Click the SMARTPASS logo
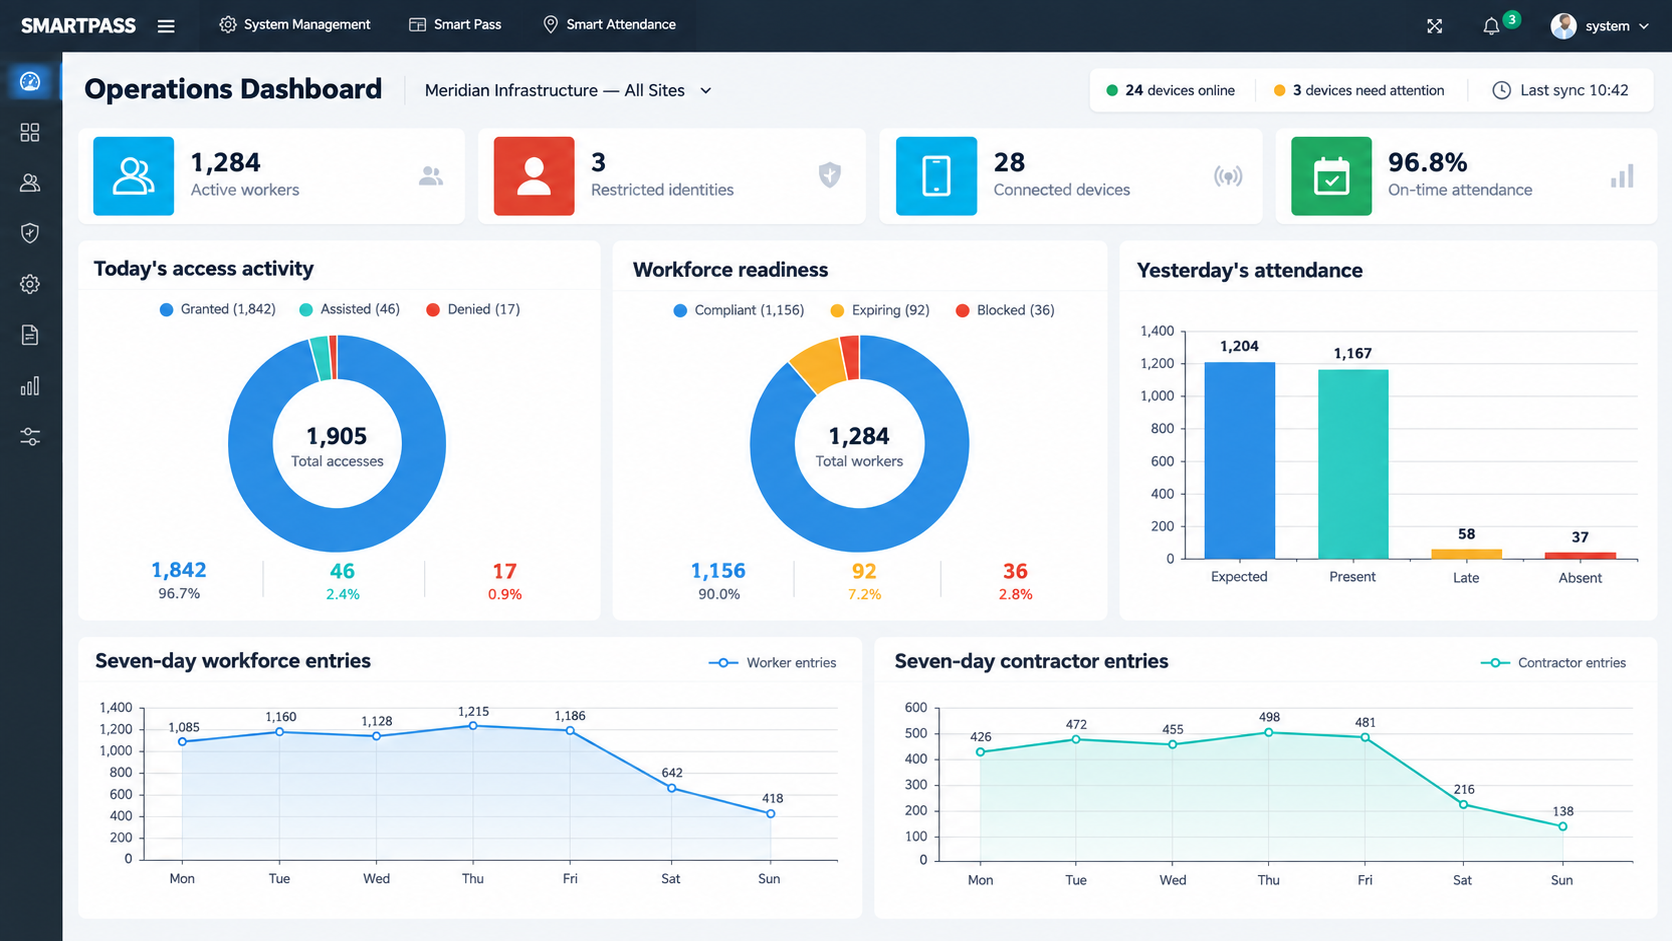This screenshot has height=941, width=1672. pos(78,26)
